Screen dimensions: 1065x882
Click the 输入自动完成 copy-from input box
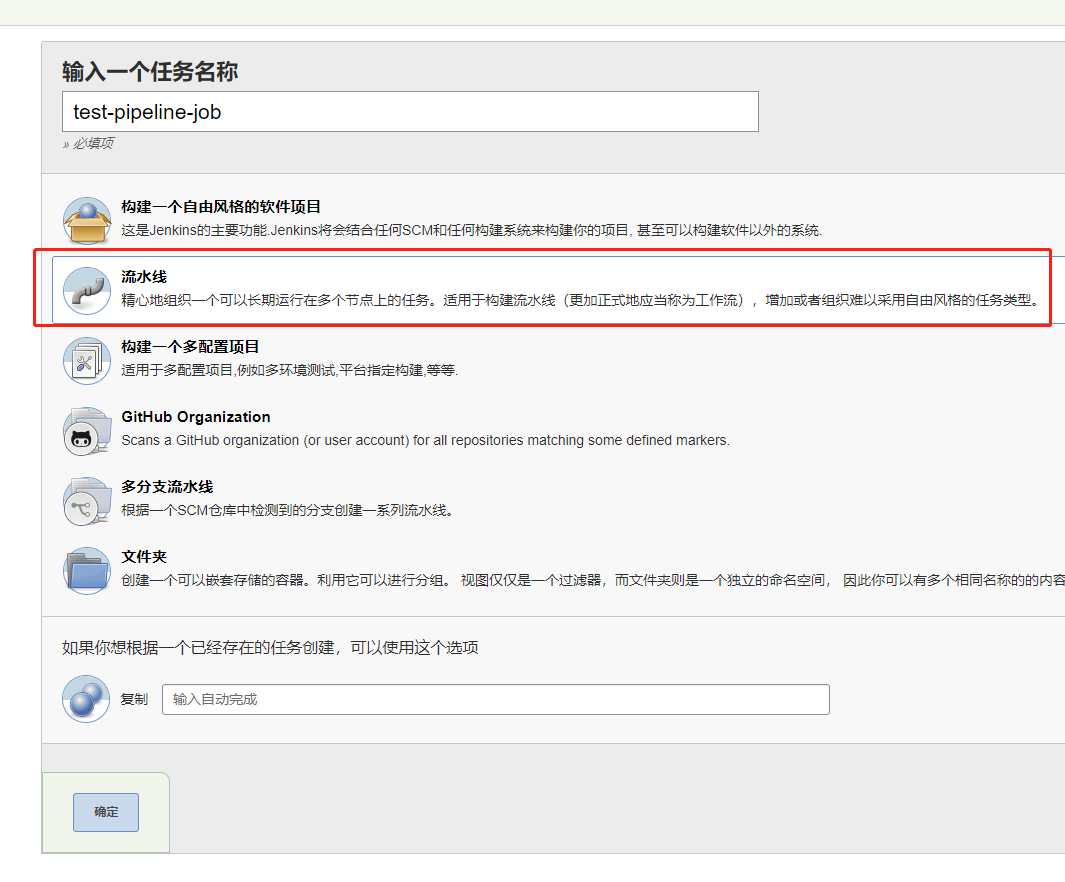[495, 699]
